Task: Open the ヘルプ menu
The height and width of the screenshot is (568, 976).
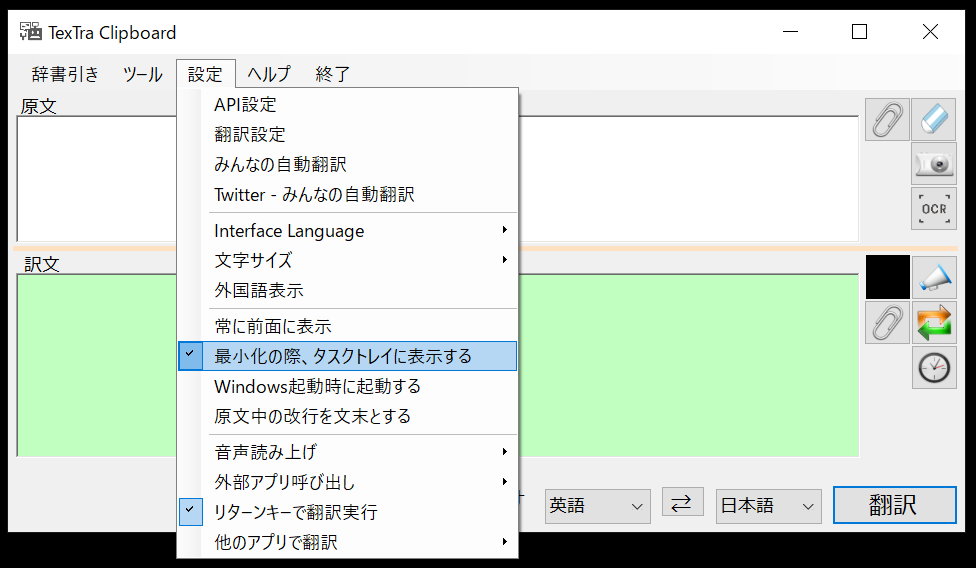Action: coord(269,74)
